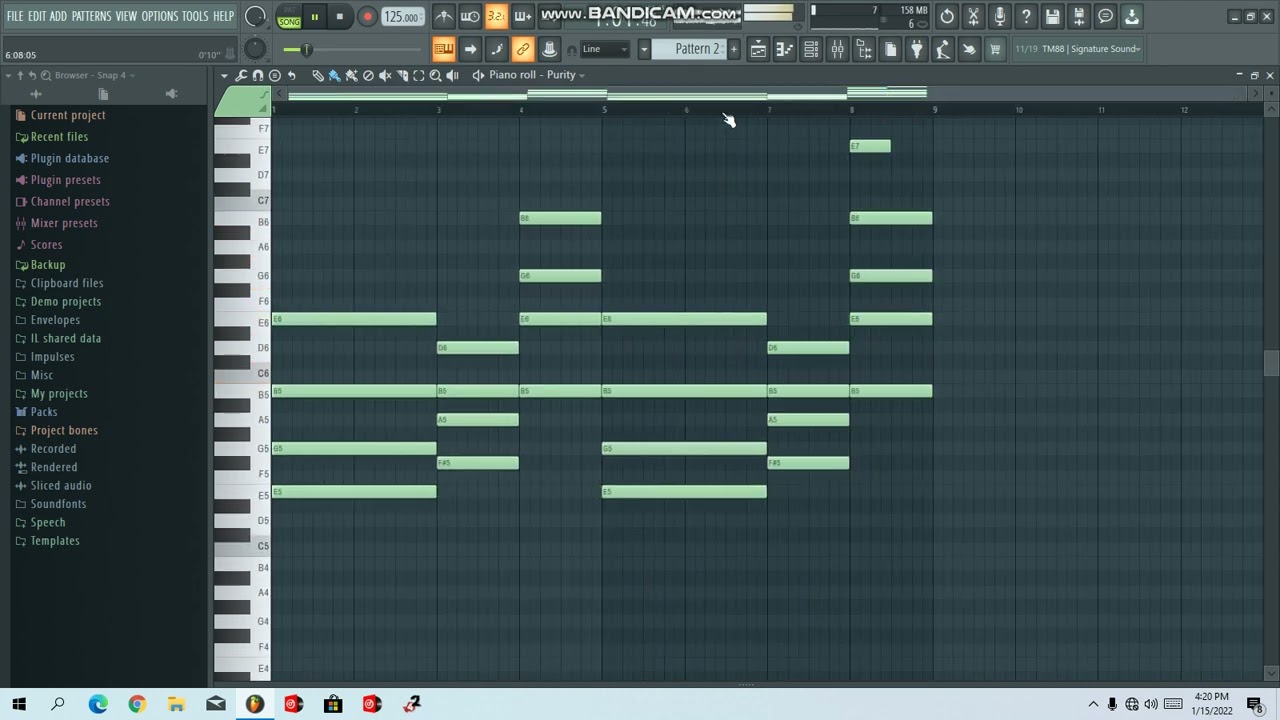
Task: Open Recent files in browser
Action: coord(59,137)
